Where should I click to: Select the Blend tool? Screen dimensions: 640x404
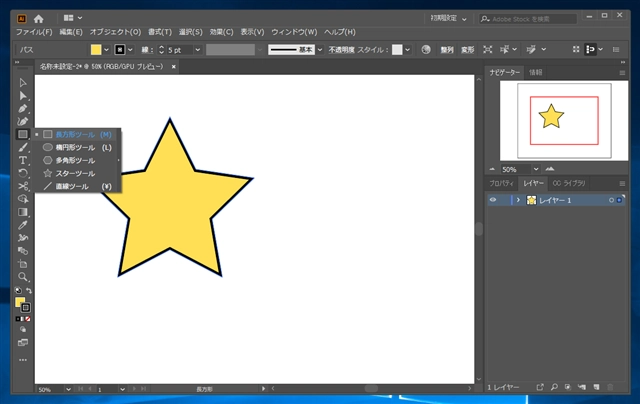coord(23,251)
